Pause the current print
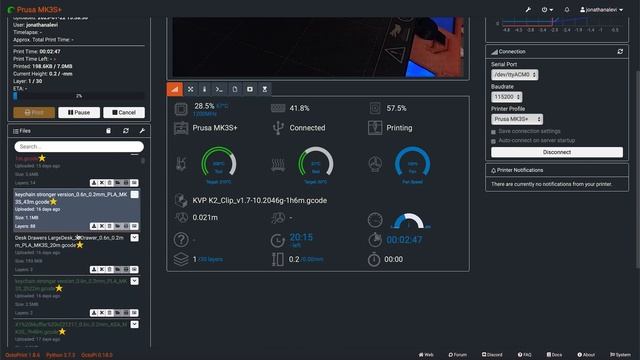Image resolution: width=640 pixels, height=360 pixels. tap(79, 112)
